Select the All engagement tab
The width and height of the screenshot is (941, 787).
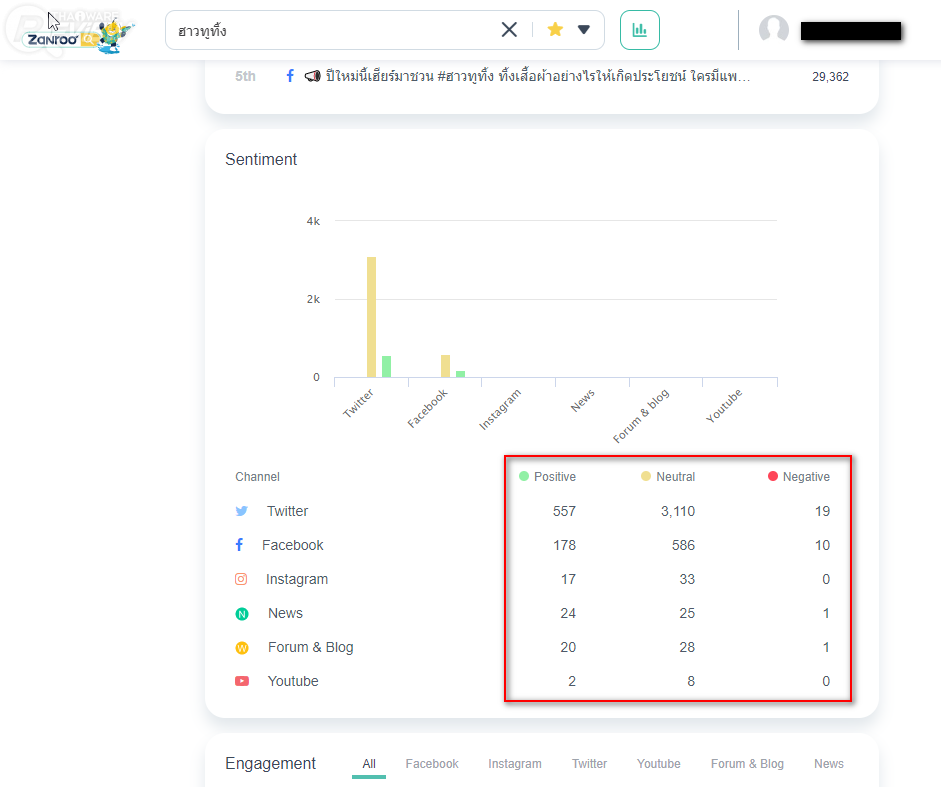coord(369,764)
